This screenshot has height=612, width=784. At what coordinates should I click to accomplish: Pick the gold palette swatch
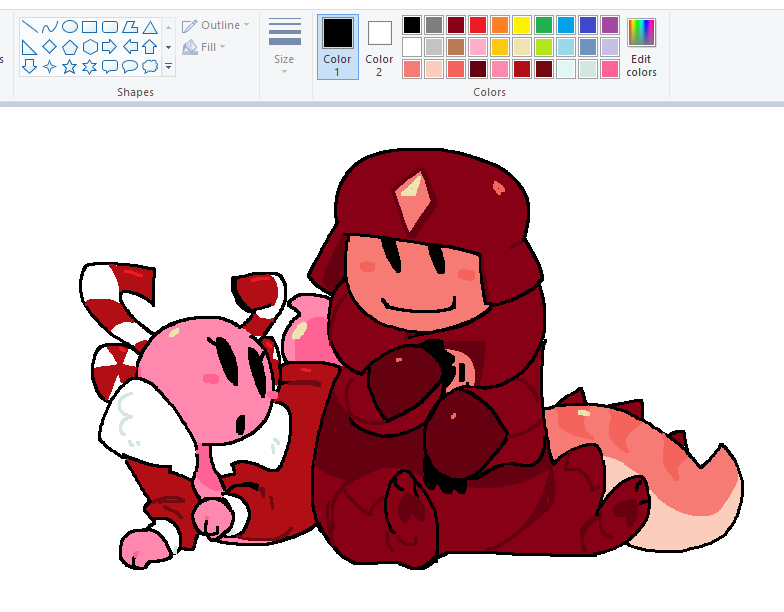500,47
